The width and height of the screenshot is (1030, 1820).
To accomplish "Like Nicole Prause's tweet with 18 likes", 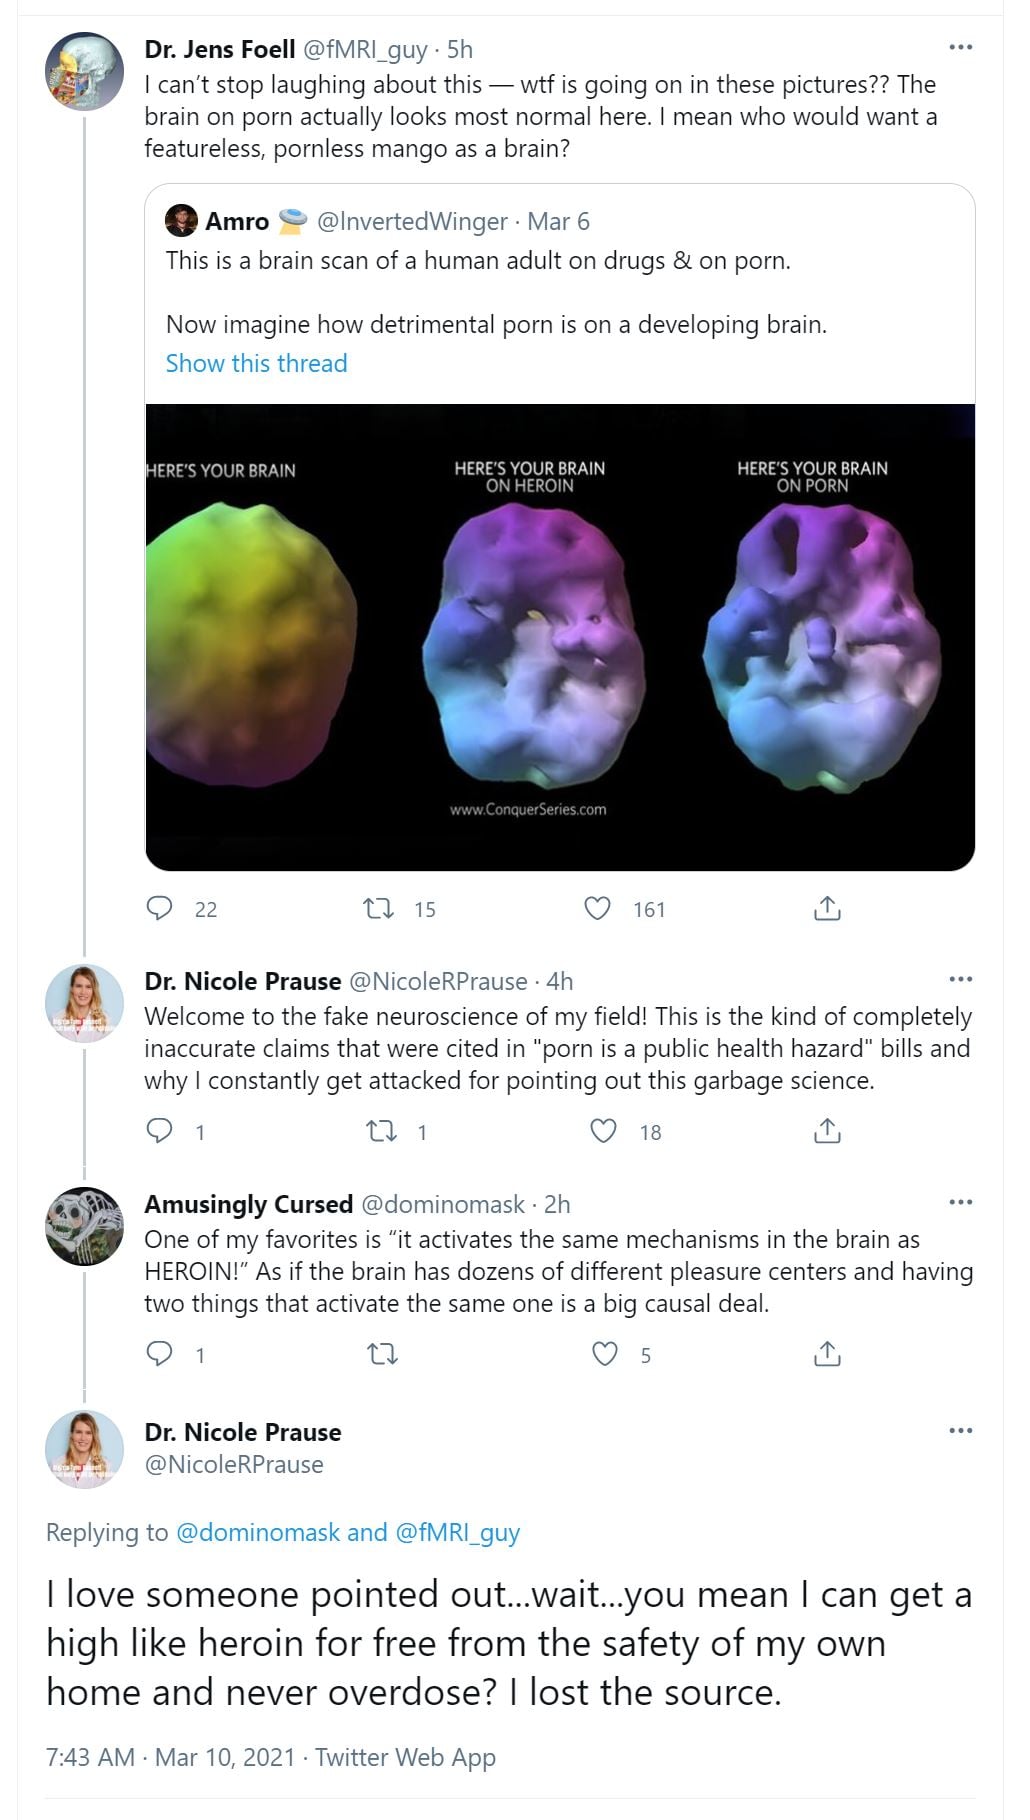I will tap(604, 1131).
